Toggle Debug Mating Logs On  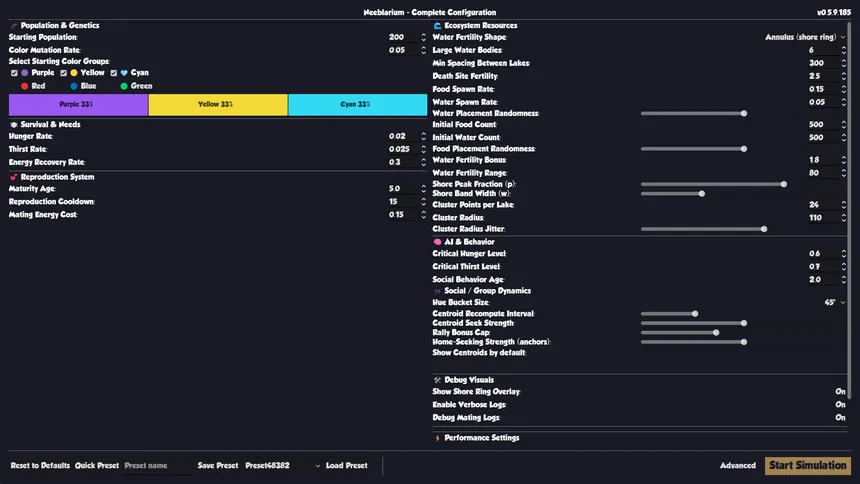840,418
